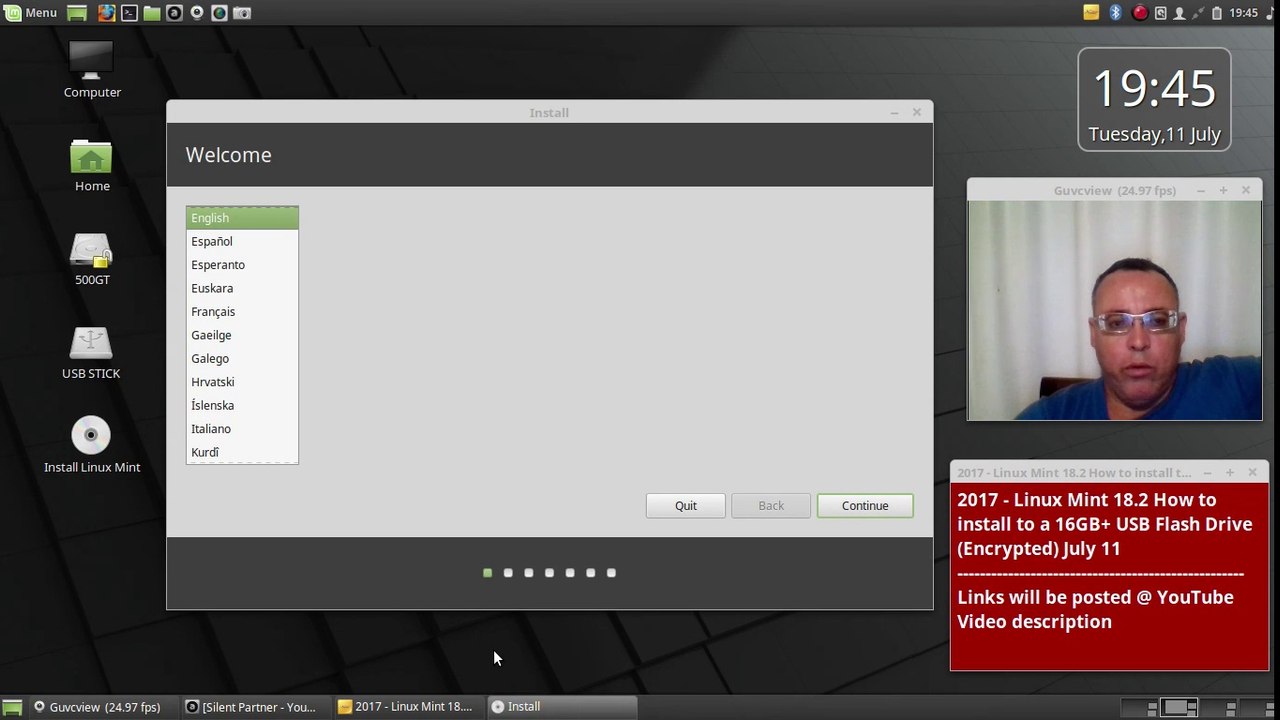Select Esperanto in the language list
The height and width of the screenshot is (720, 1280).
pos(242,265)
